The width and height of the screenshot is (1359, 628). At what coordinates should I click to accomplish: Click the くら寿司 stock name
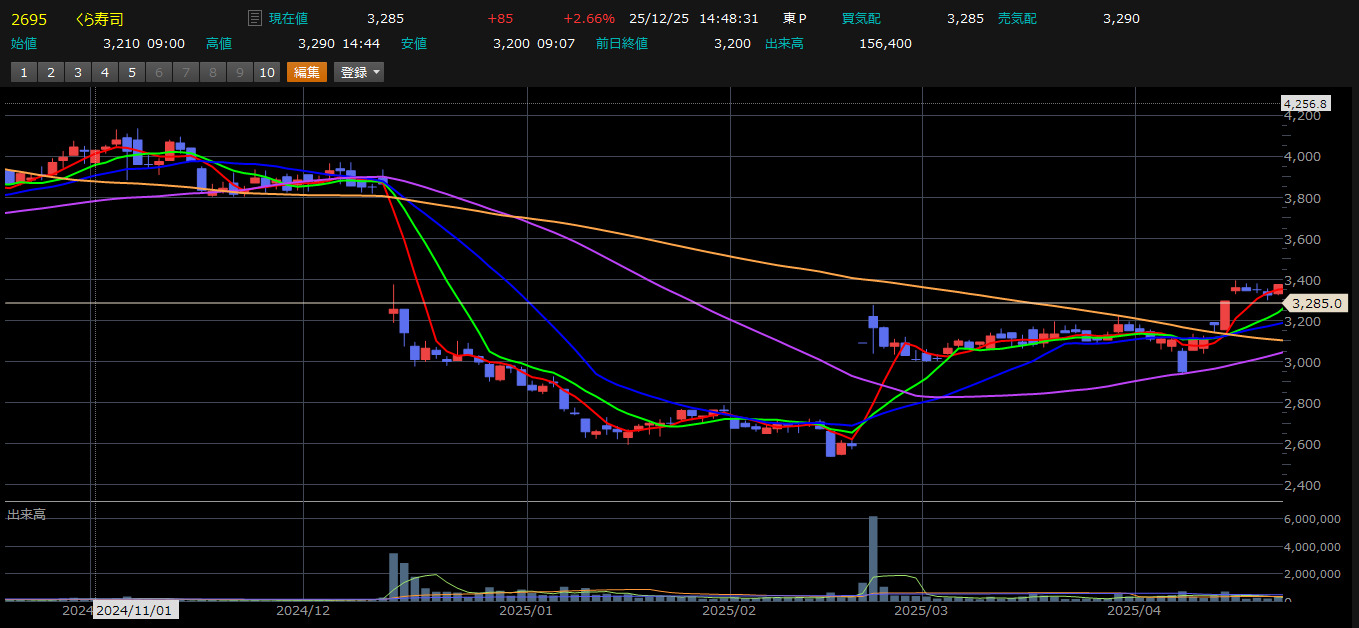point(100,19)
